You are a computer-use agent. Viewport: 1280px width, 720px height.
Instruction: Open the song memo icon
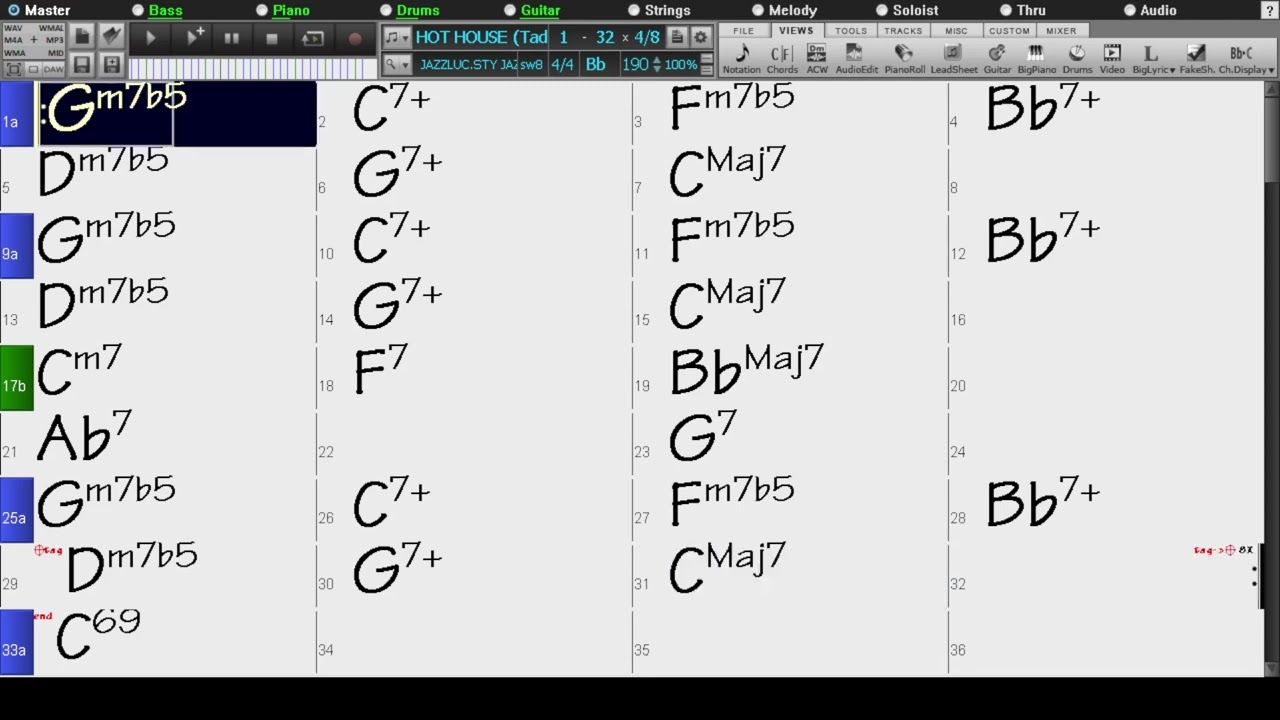[677, 37]
